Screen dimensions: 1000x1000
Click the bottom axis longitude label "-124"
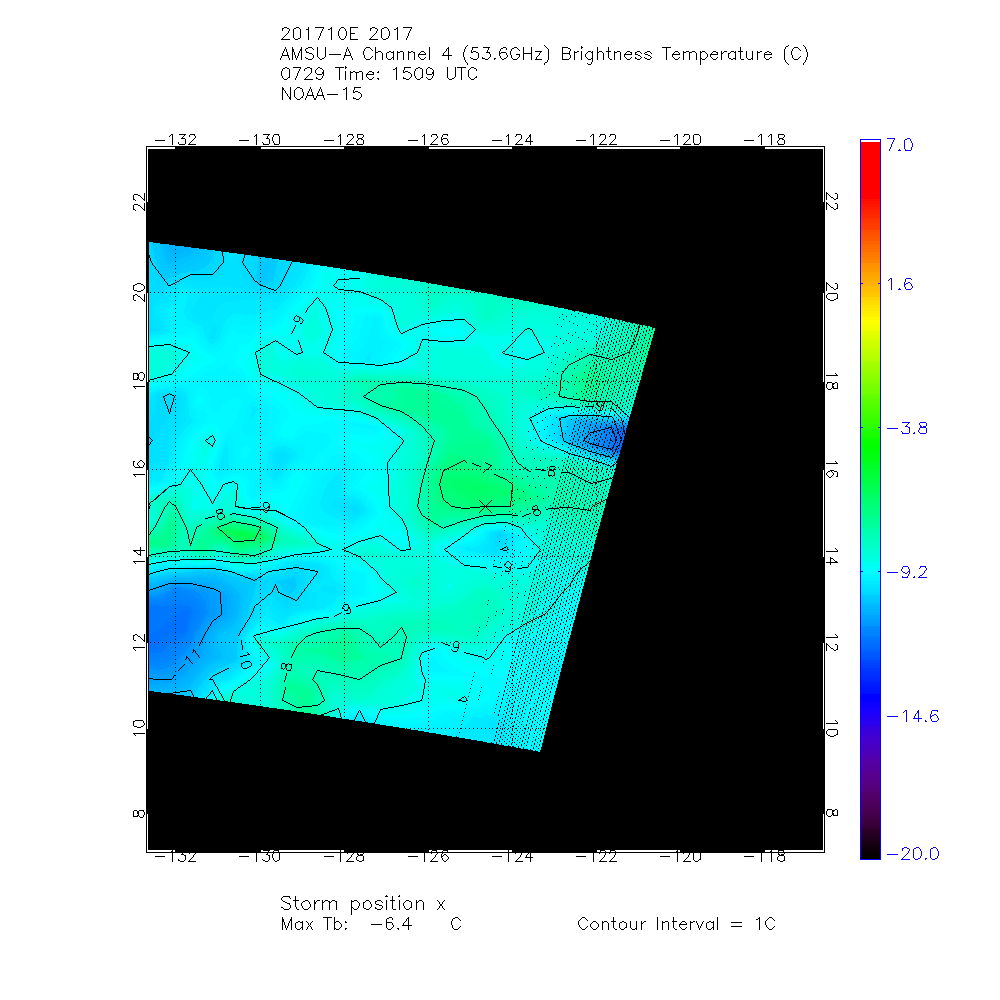click(x=513, y=857)
